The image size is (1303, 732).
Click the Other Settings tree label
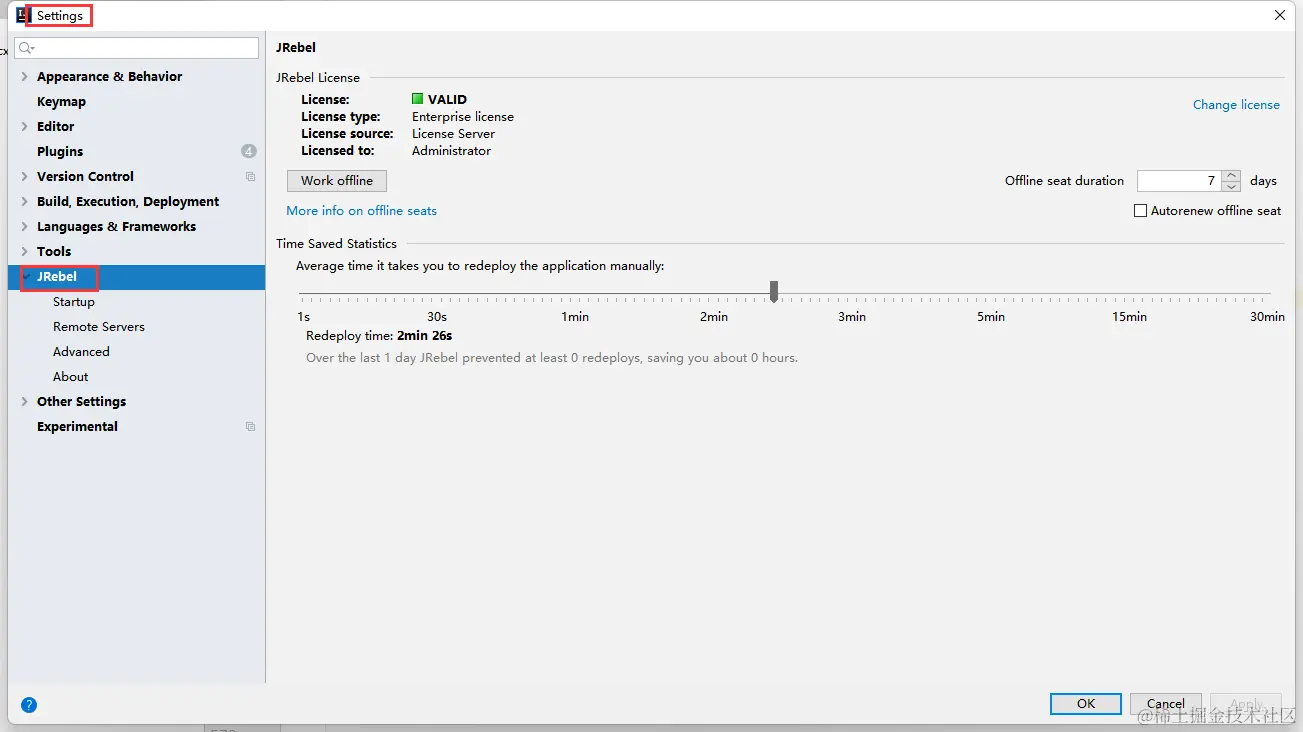(82, 402)
